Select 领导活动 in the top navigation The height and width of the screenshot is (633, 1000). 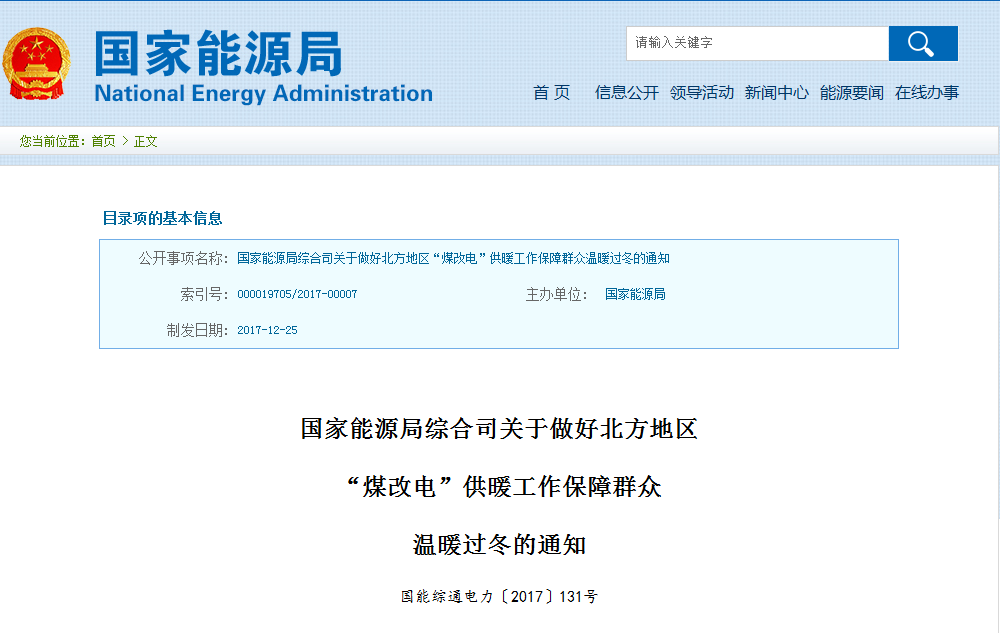click(x=703, y=92)
